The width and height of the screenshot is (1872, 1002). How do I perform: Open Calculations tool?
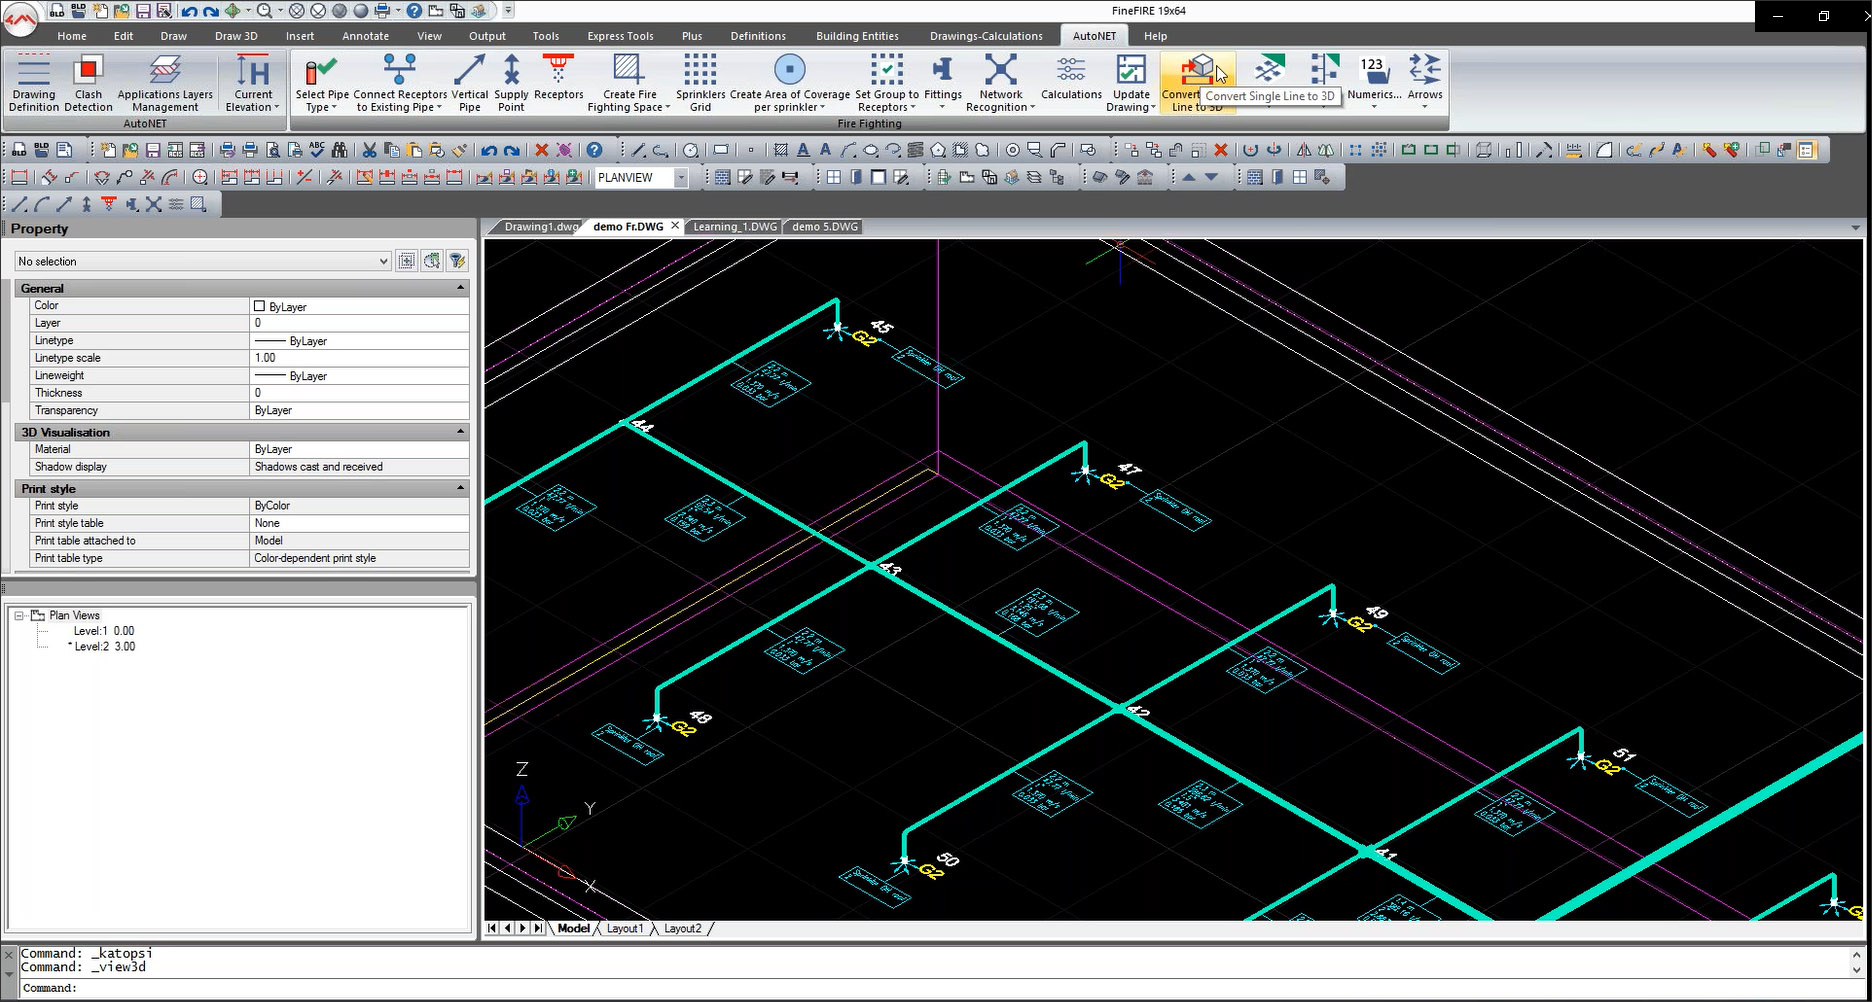tap(1071, 78)
